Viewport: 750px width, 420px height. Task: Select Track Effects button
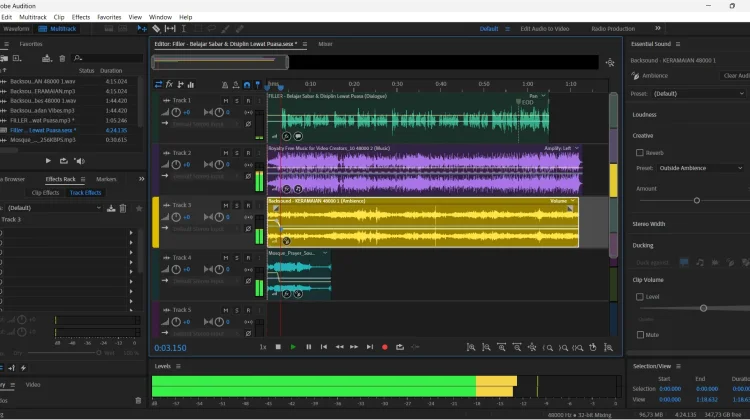[x=85, y=193]
